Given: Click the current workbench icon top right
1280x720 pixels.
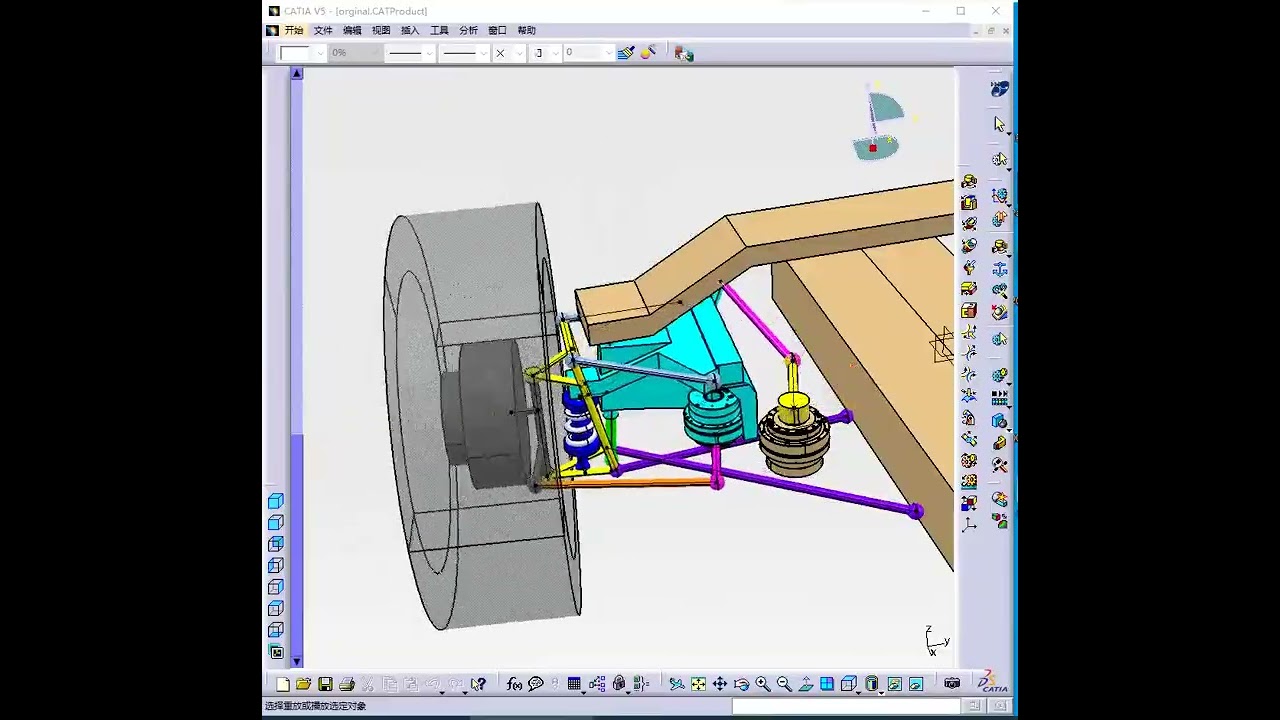Looking at the screenshot, I should coord(999,89).
